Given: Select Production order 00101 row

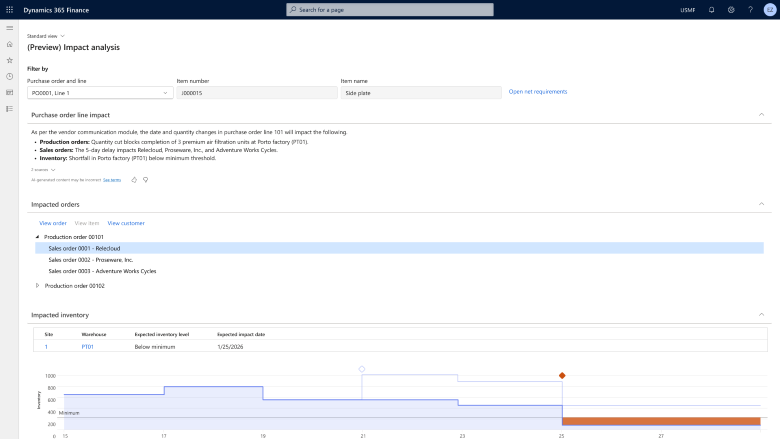Looking at the screenshot, I should tap(74, 237).
